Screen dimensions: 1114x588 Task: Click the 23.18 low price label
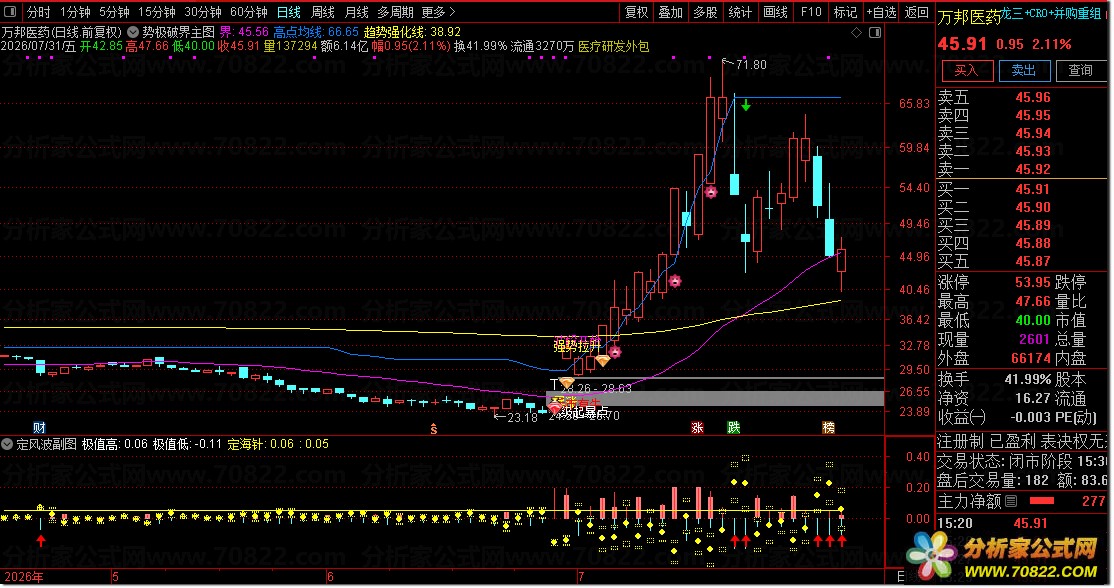(522, 418)
